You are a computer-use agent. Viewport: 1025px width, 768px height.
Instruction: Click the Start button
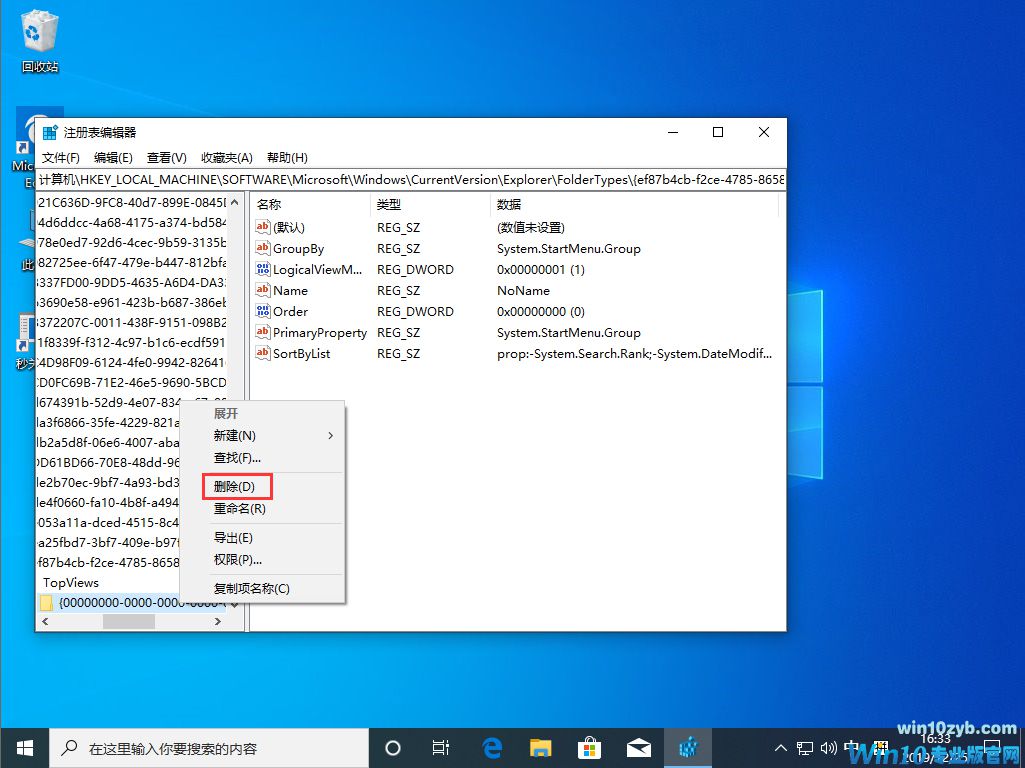[x=24, y=747]
